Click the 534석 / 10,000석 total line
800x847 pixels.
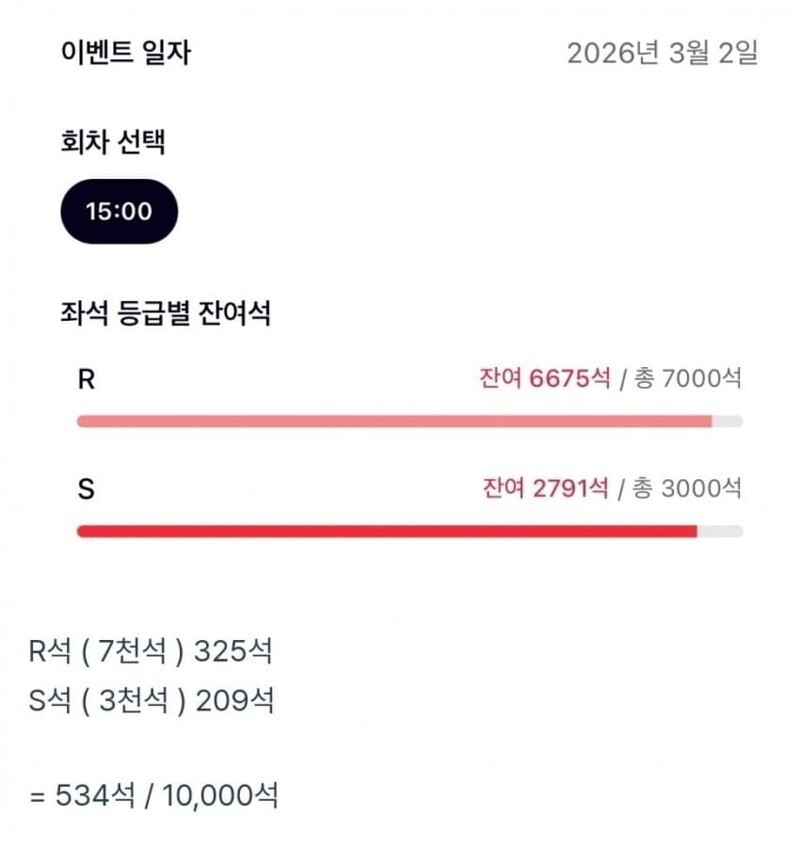pyautogui.click(x=154, y=795)
